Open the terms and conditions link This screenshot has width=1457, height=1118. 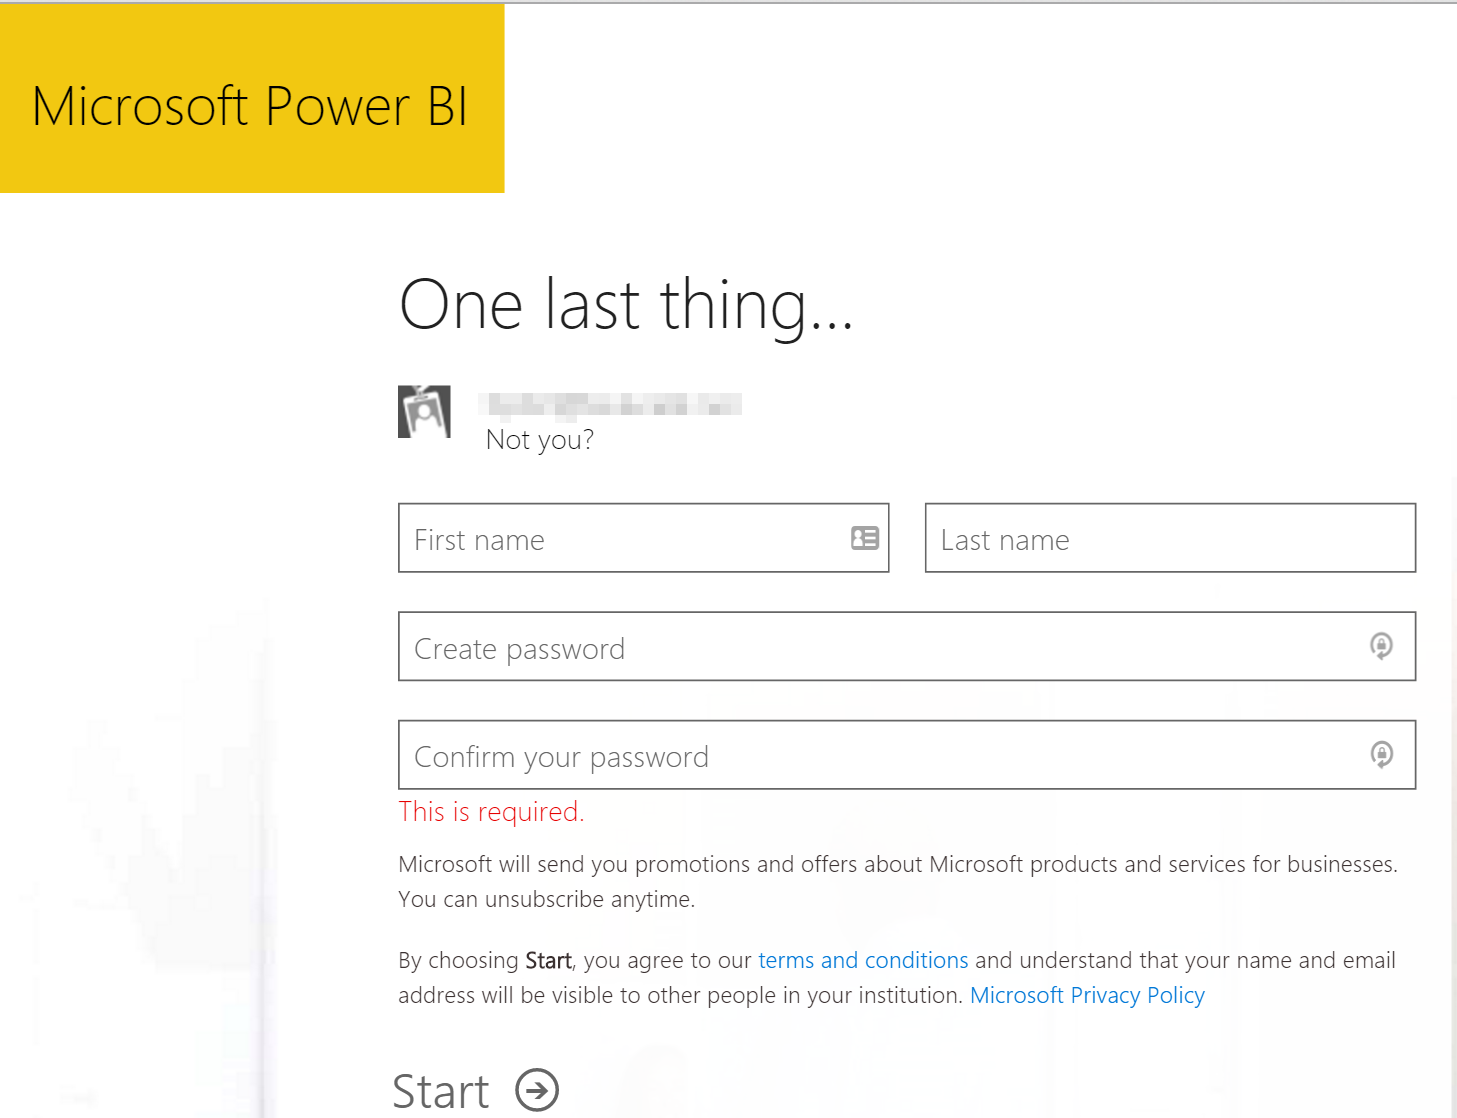(x=863, y=960)
